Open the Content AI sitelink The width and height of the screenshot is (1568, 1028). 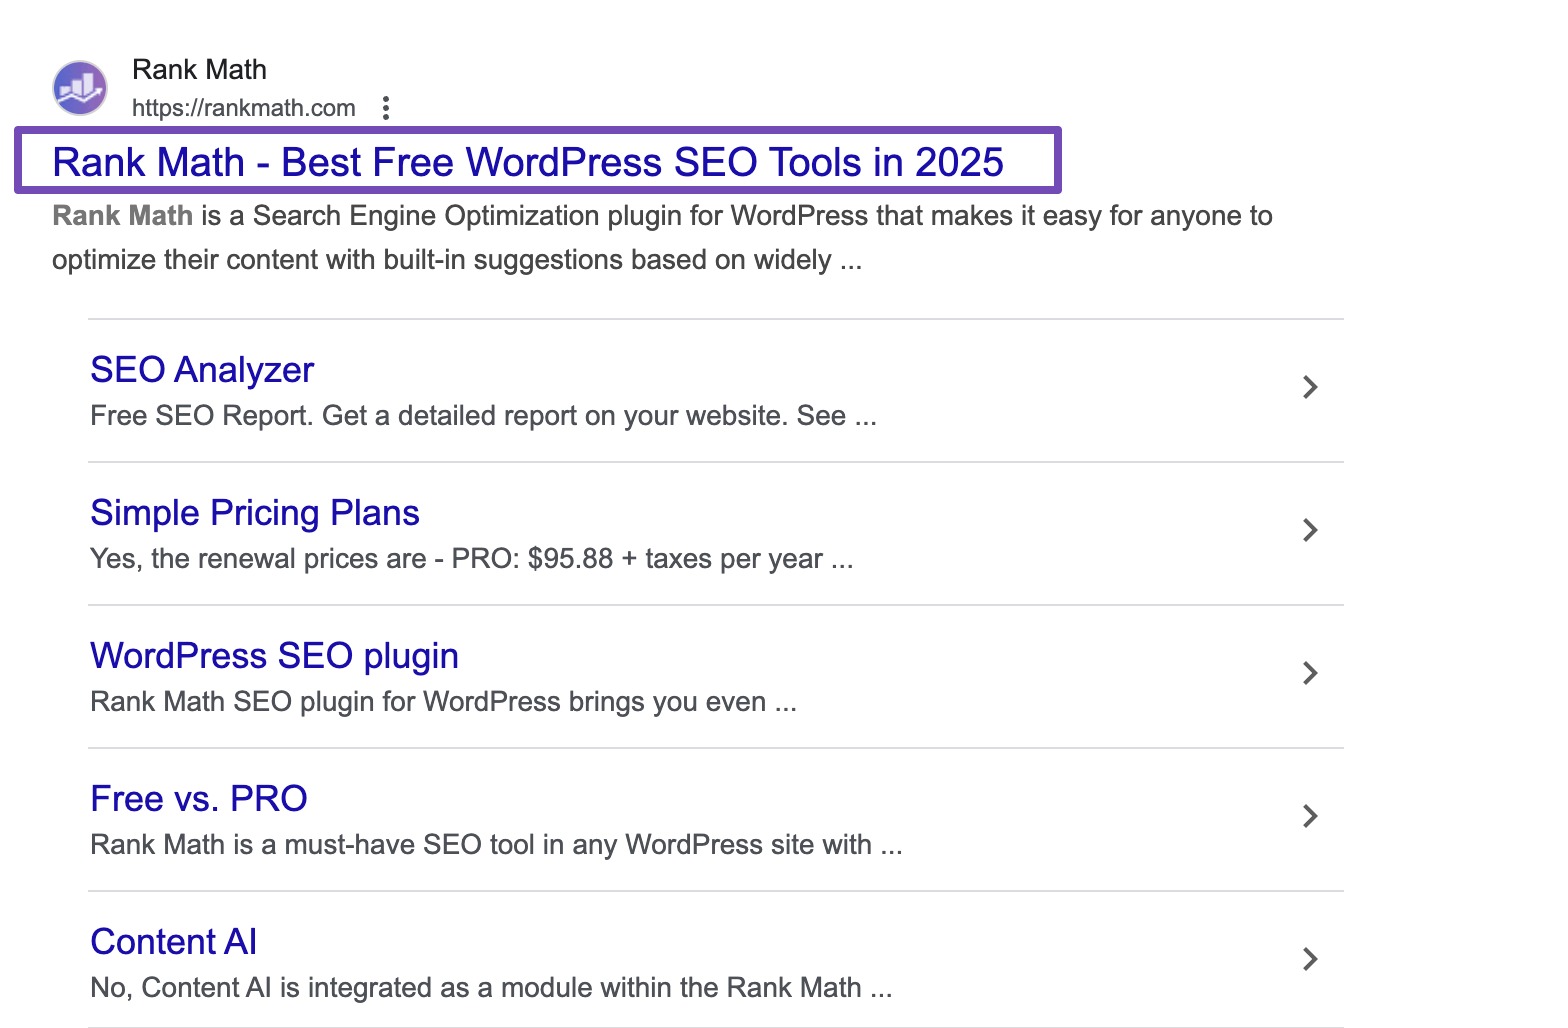(174, 942)
